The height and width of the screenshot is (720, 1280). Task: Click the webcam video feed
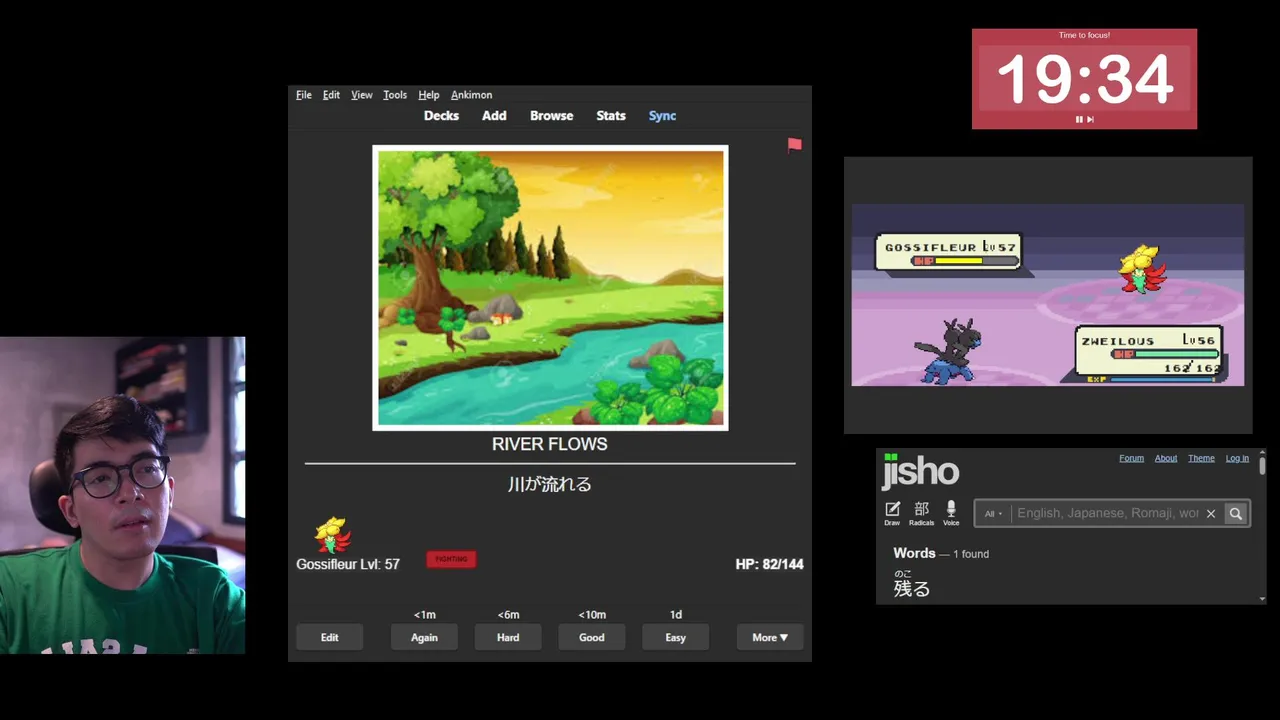[122, 495]
